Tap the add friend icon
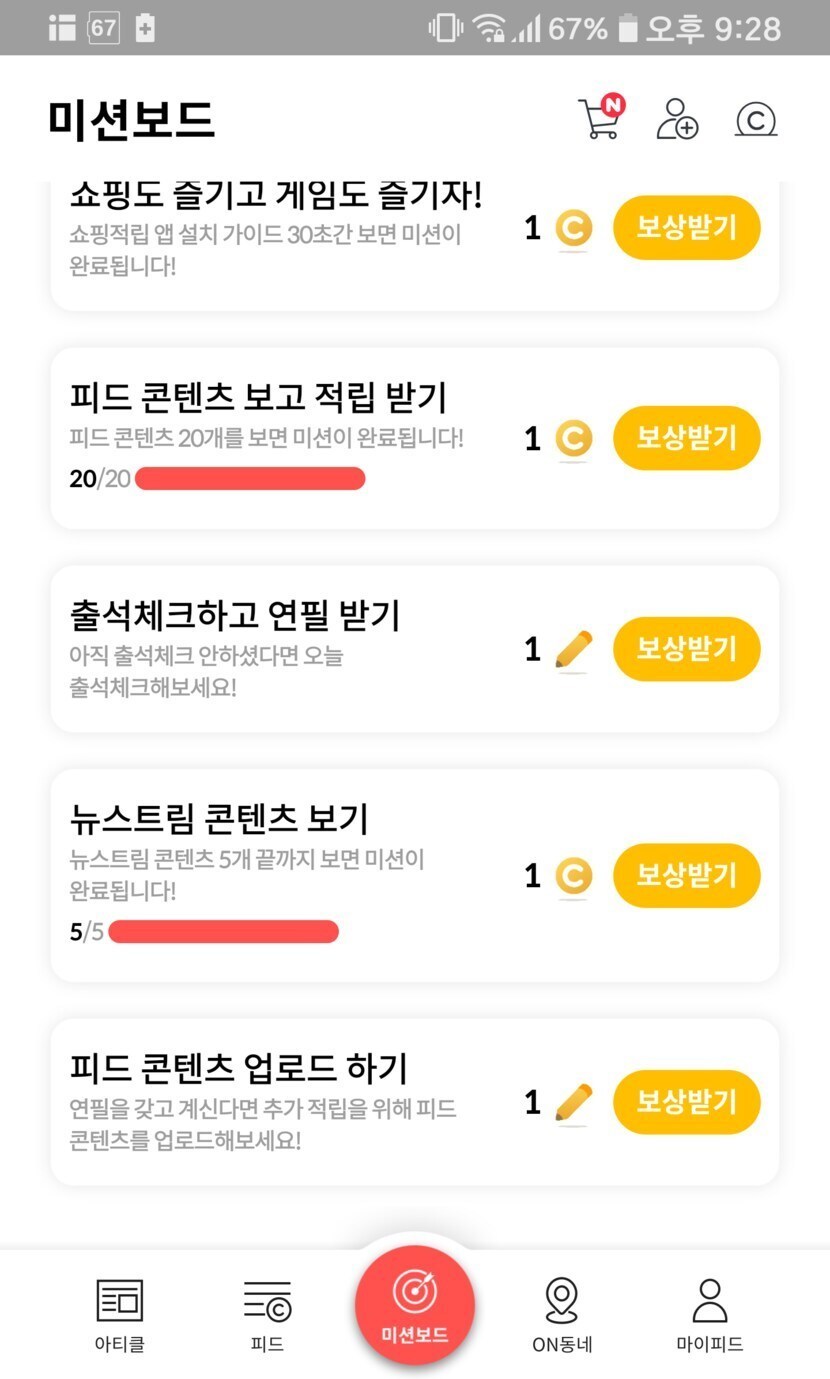This screenshot has height=1379, width=830. [x=677, y=119]
